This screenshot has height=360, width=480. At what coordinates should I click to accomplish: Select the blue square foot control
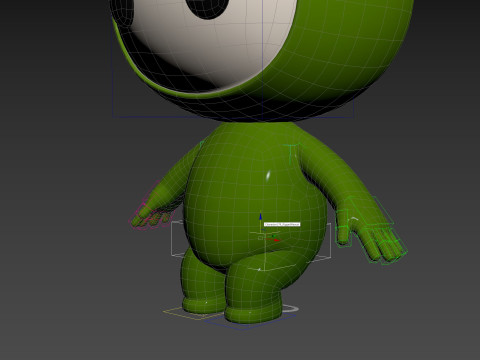[250, 322]
